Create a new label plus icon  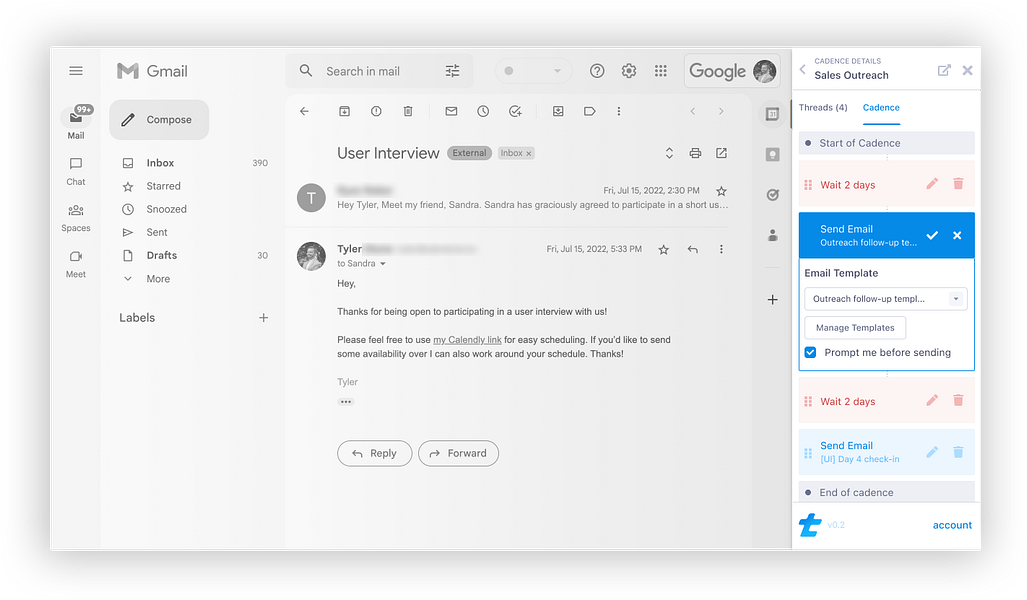point(263,318)
